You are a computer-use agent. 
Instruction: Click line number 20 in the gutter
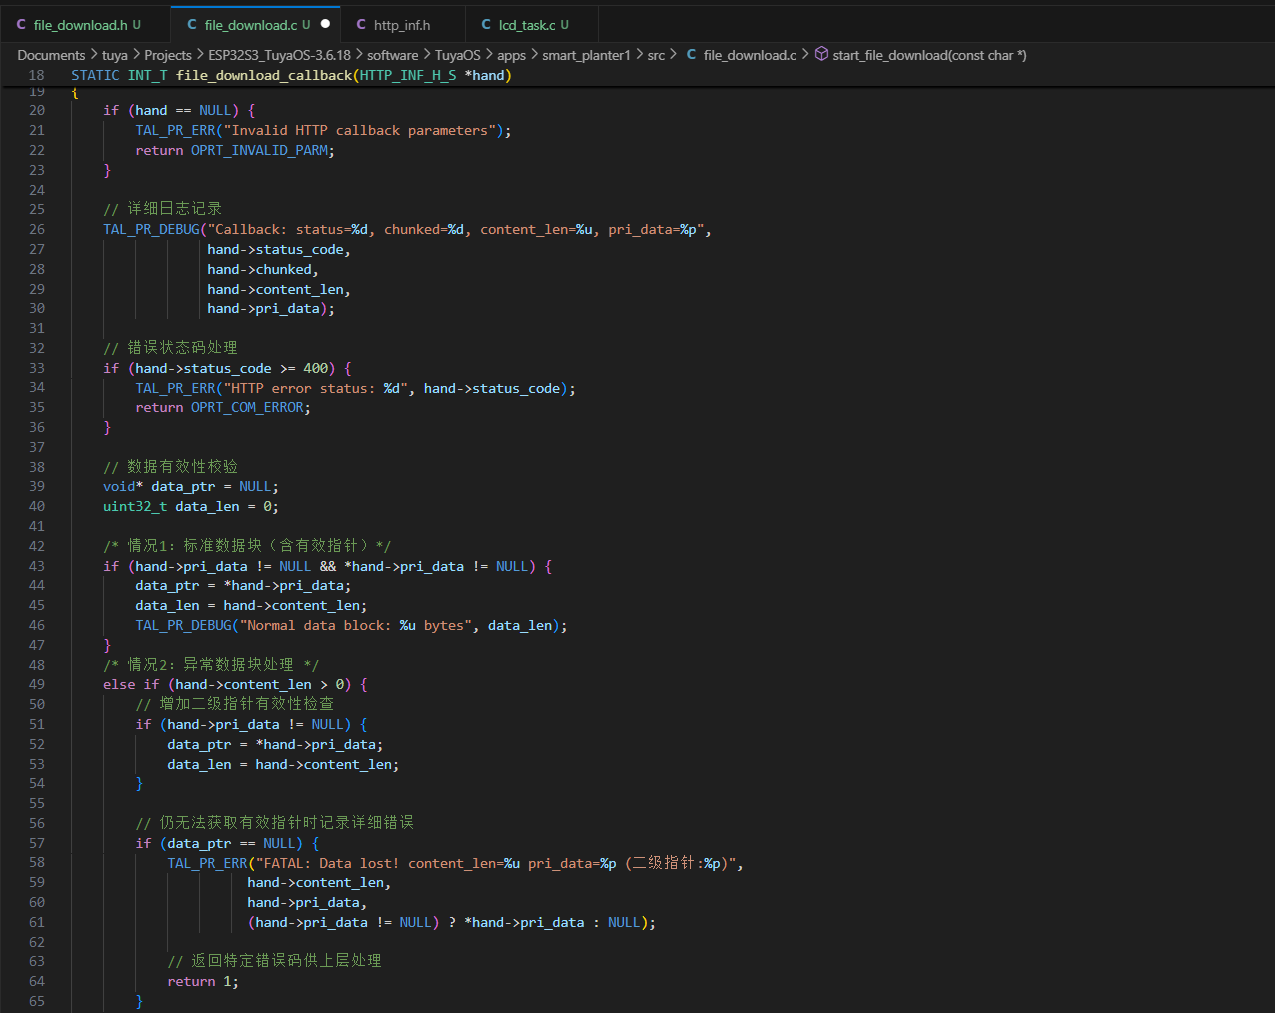point(37,110)
